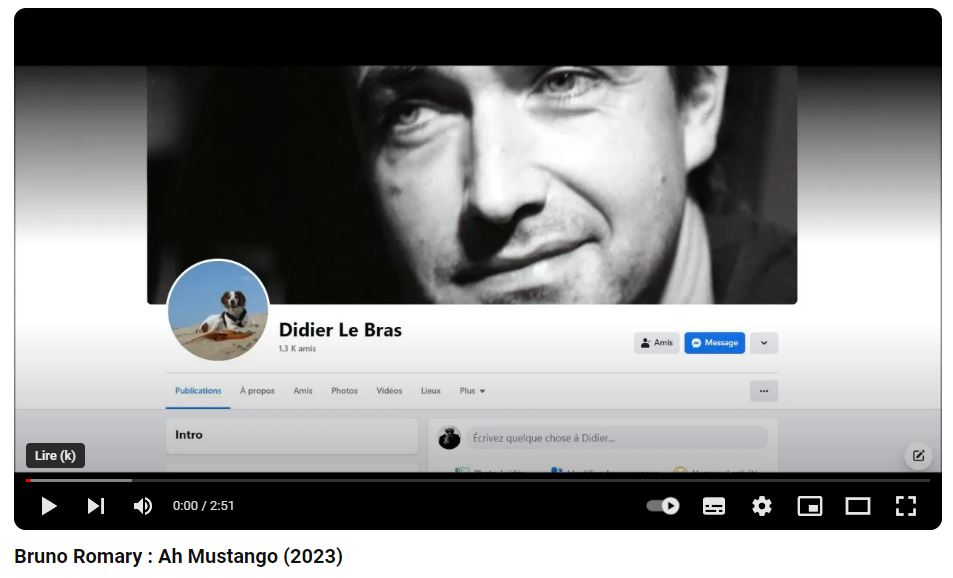Open the Plus dropdown in profile tabs
The width and height of the screenshot is (953, 578).
click(472, 391)
